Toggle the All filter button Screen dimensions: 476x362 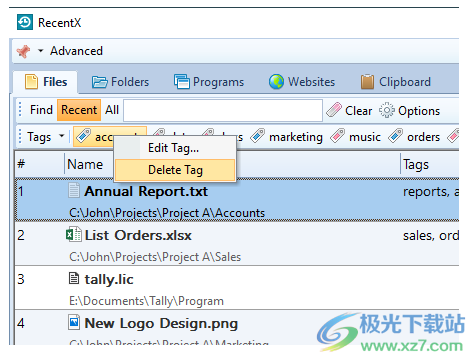tap(112, 110)
